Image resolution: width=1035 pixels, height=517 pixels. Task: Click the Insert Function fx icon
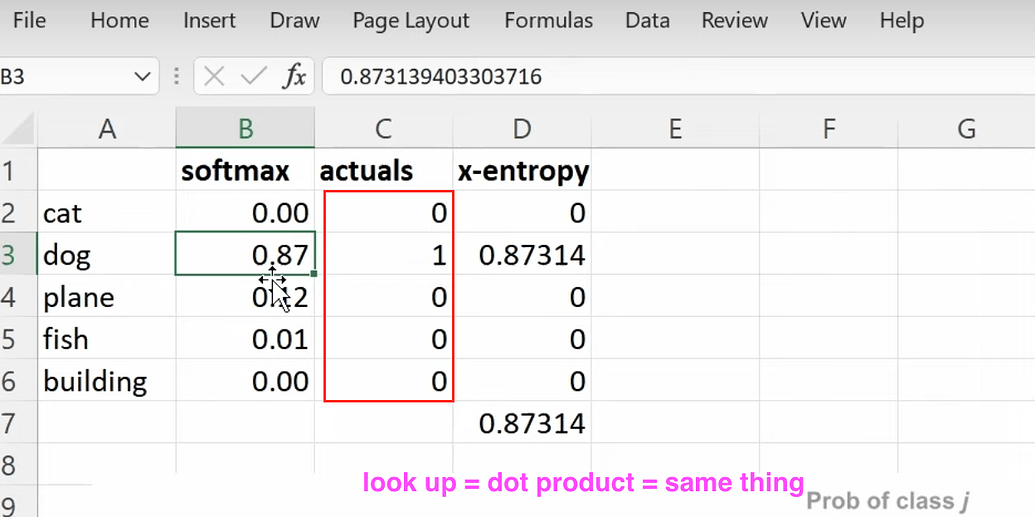[294, 76]
